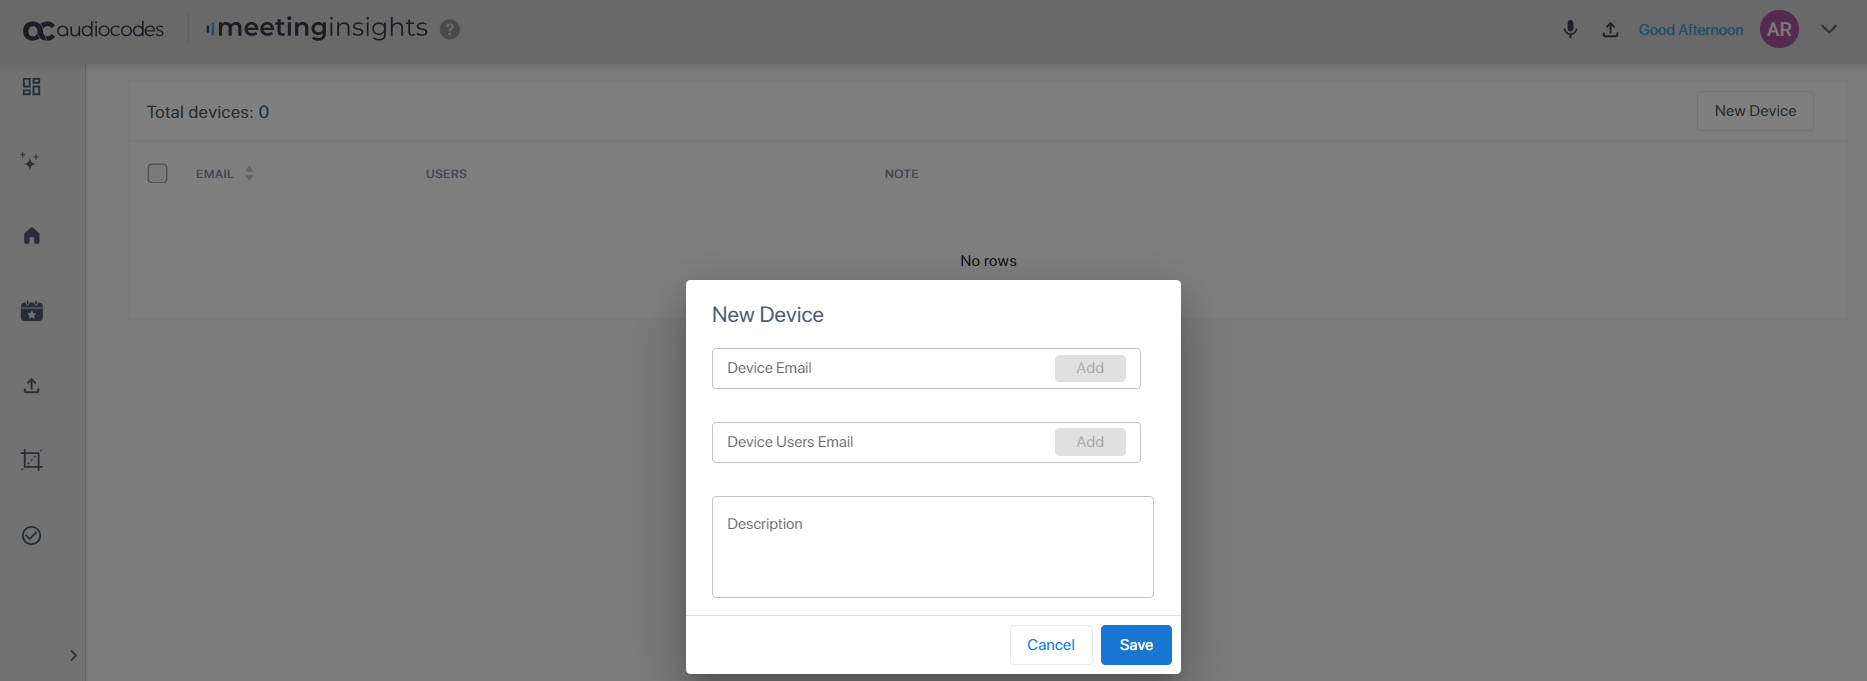Click the AR user avatar

coord(1779,29)
